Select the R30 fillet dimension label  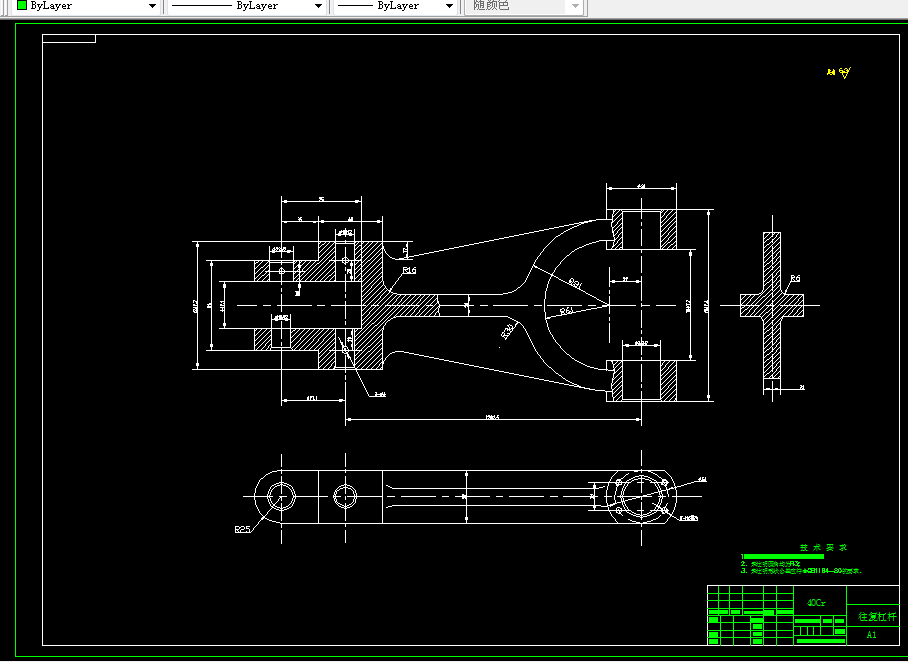507,331
